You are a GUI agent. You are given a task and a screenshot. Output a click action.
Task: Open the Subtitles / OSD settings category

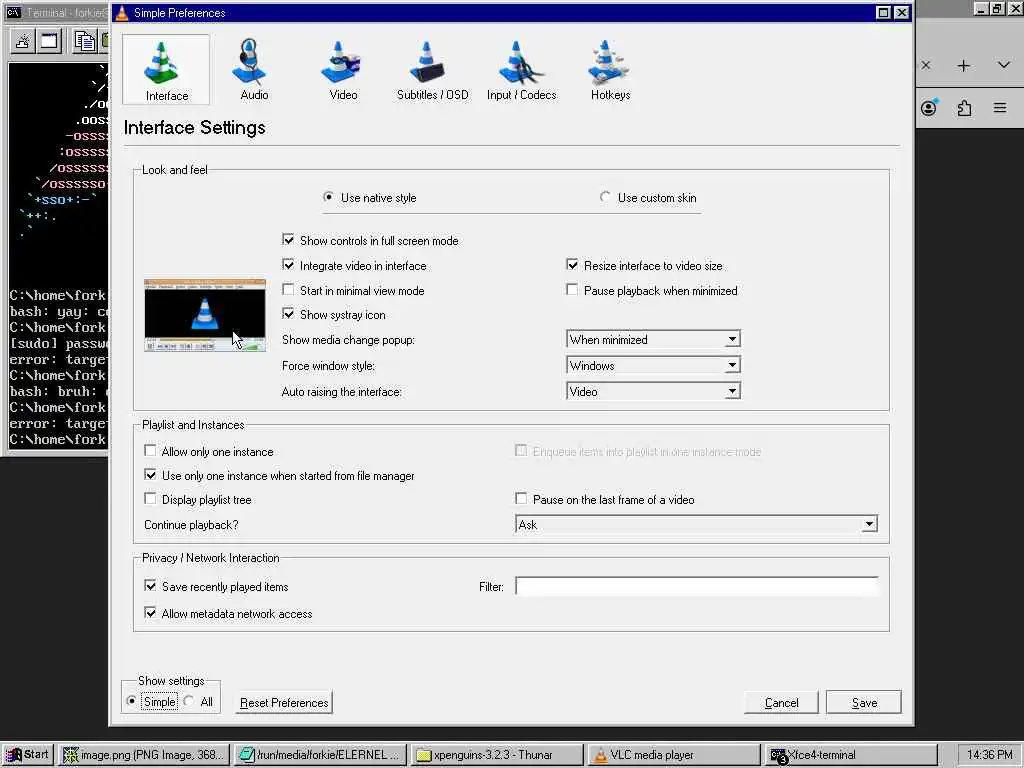(x=432, y=70)
